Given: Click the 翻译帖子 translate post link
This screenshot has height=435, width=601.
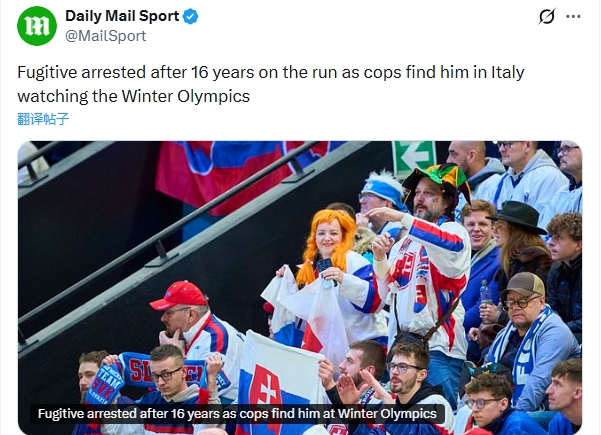Looking at the screenshot, I should [43, 118].
